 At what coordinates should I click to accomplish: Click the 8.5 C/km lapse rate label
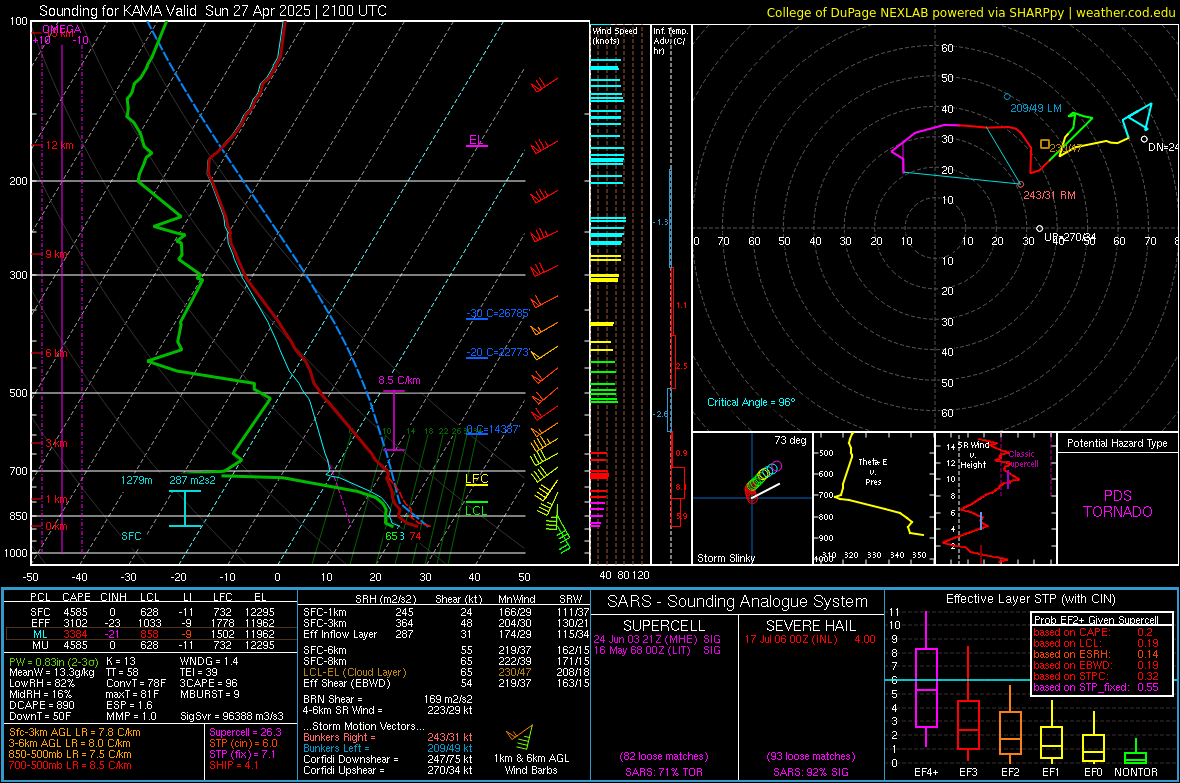(400, 380)
